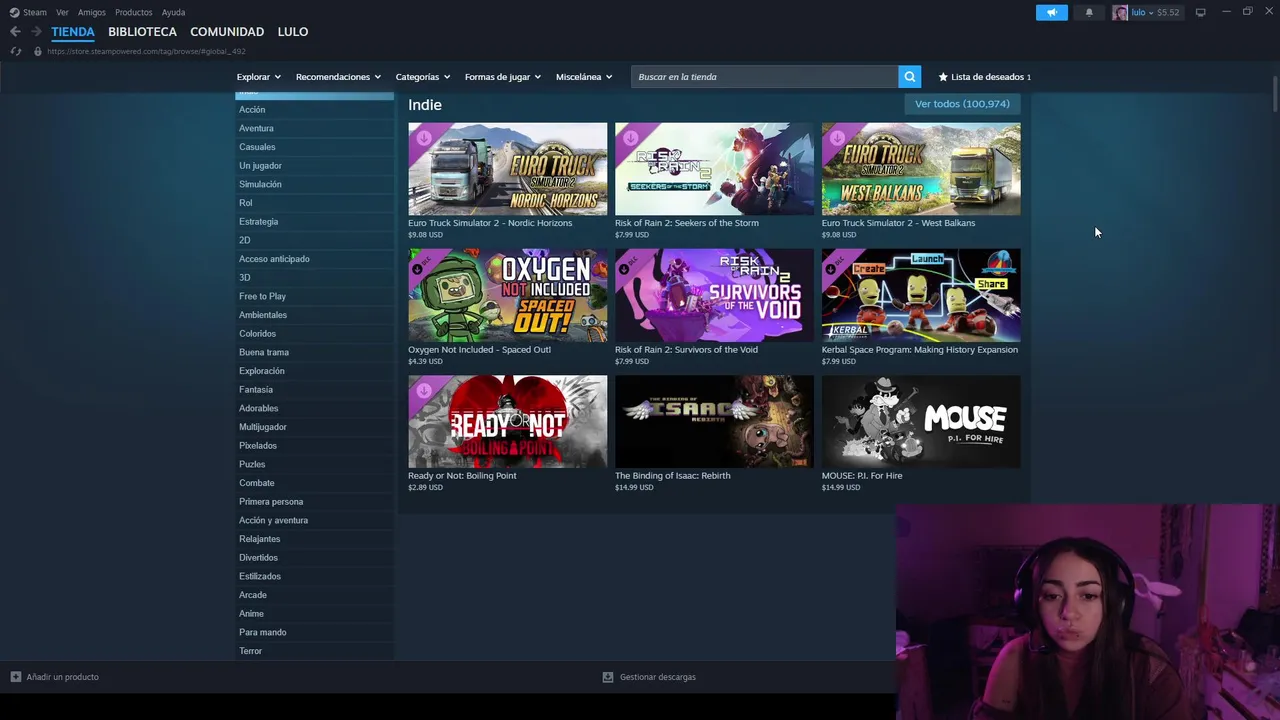Screen dimensions: 1280x720
Task: Click DLC badge on West Balkans thumbnail
Action: (x=838, y=137)
